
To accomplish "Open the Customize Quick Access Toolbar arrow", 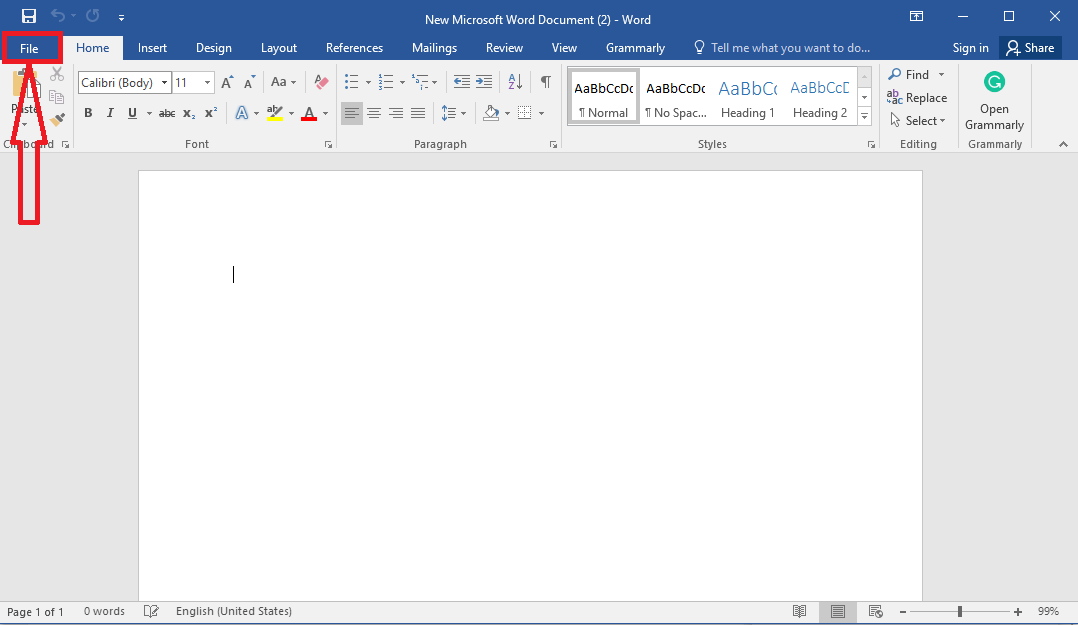I will tap(121, 18).
